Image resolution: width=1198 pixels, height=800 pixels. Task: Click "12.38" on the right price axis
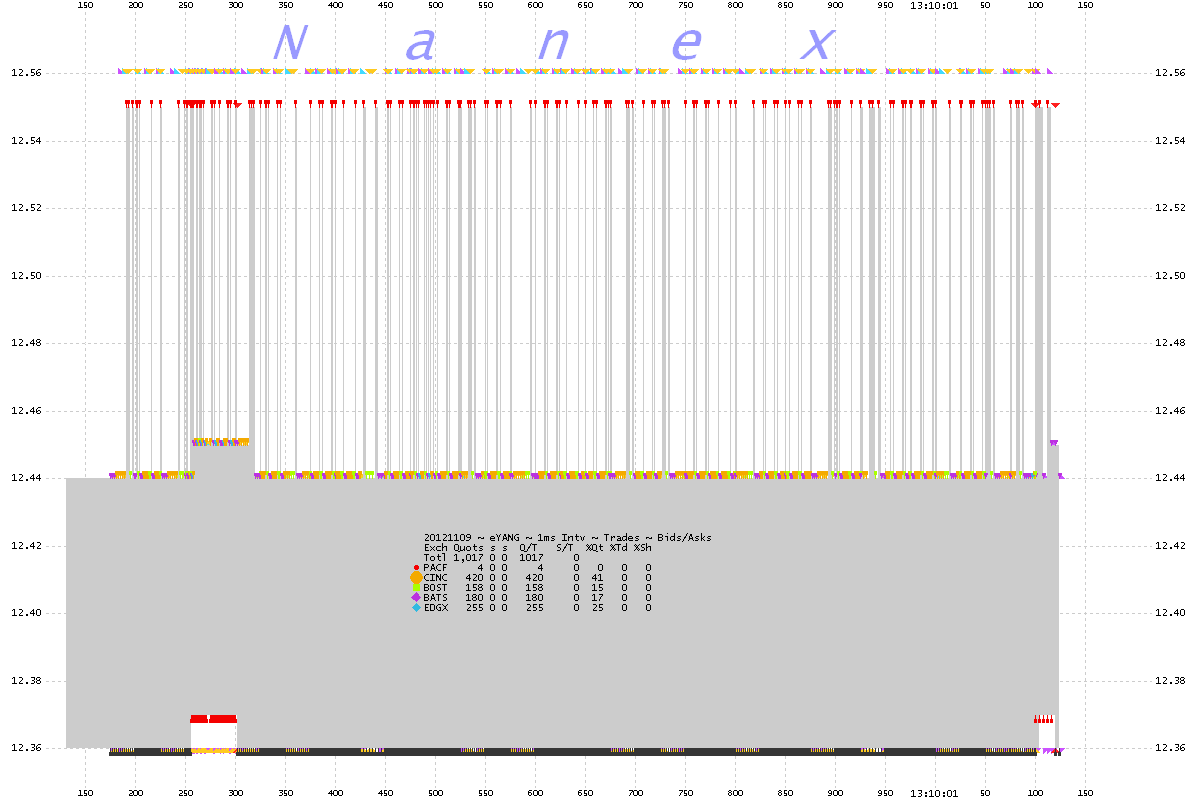1170,681
